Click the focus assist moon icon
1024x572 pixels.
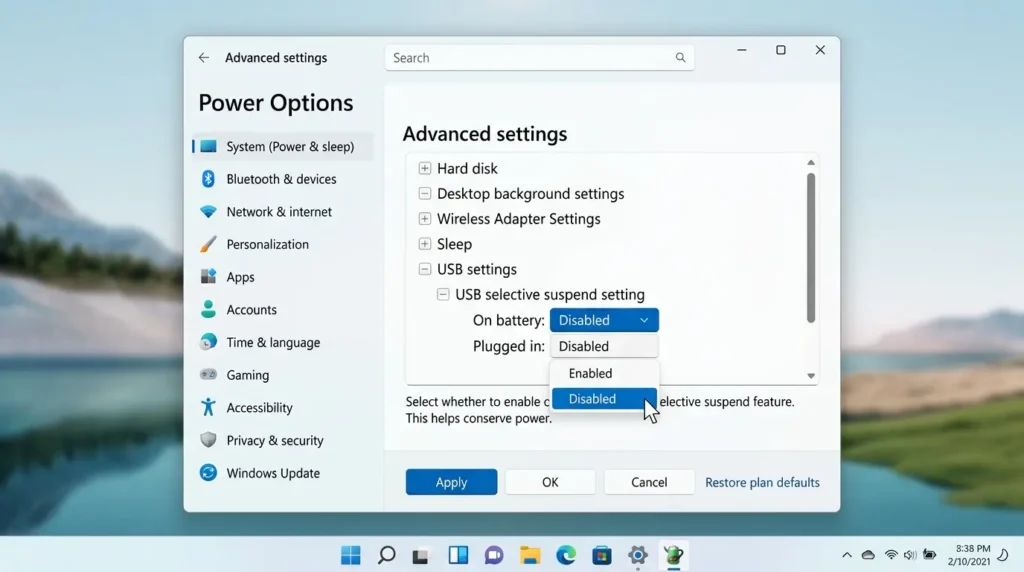tap(1004, 555)
